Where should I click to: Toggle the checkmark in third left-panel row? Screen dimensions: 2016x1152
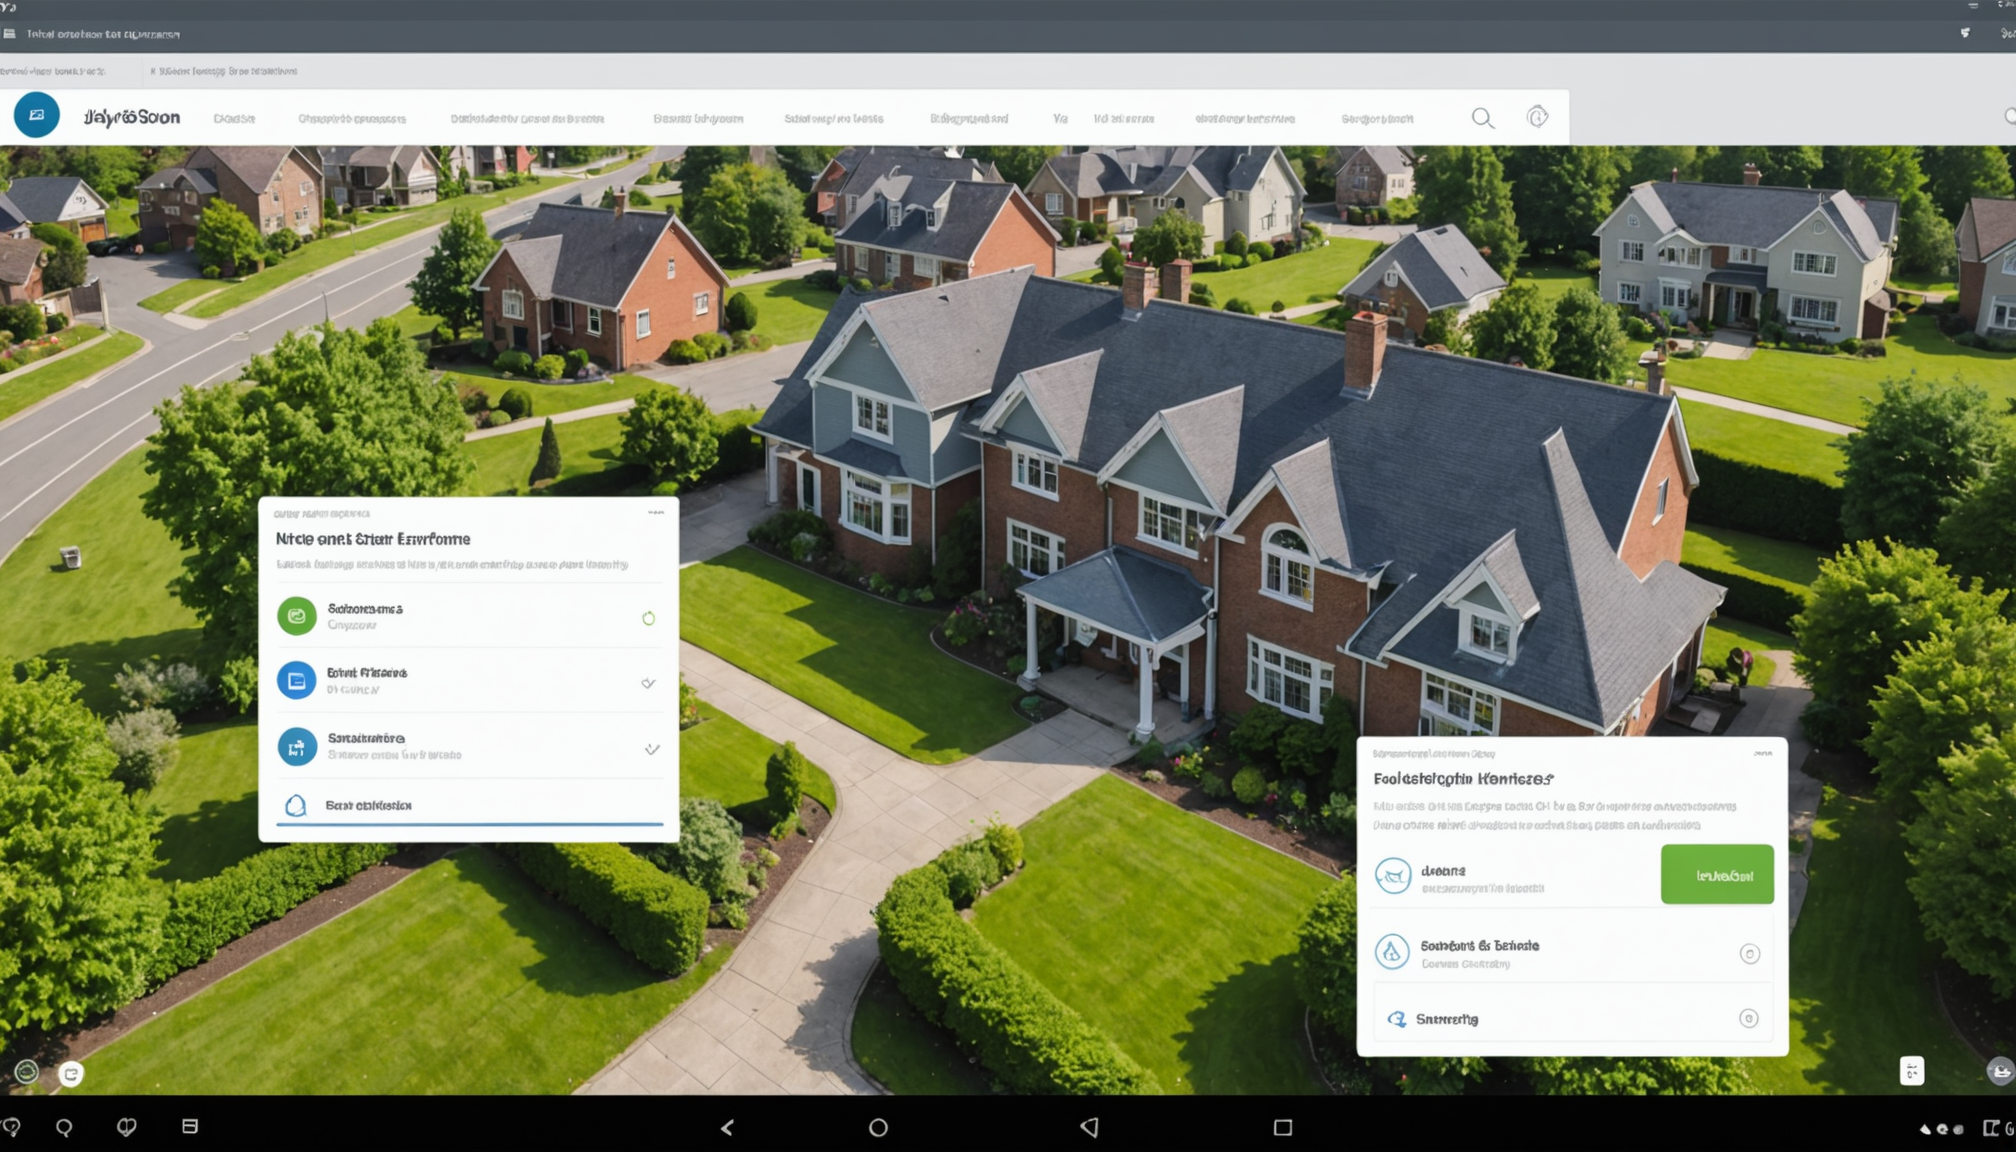pyautogui.click(x=652, y=749)
